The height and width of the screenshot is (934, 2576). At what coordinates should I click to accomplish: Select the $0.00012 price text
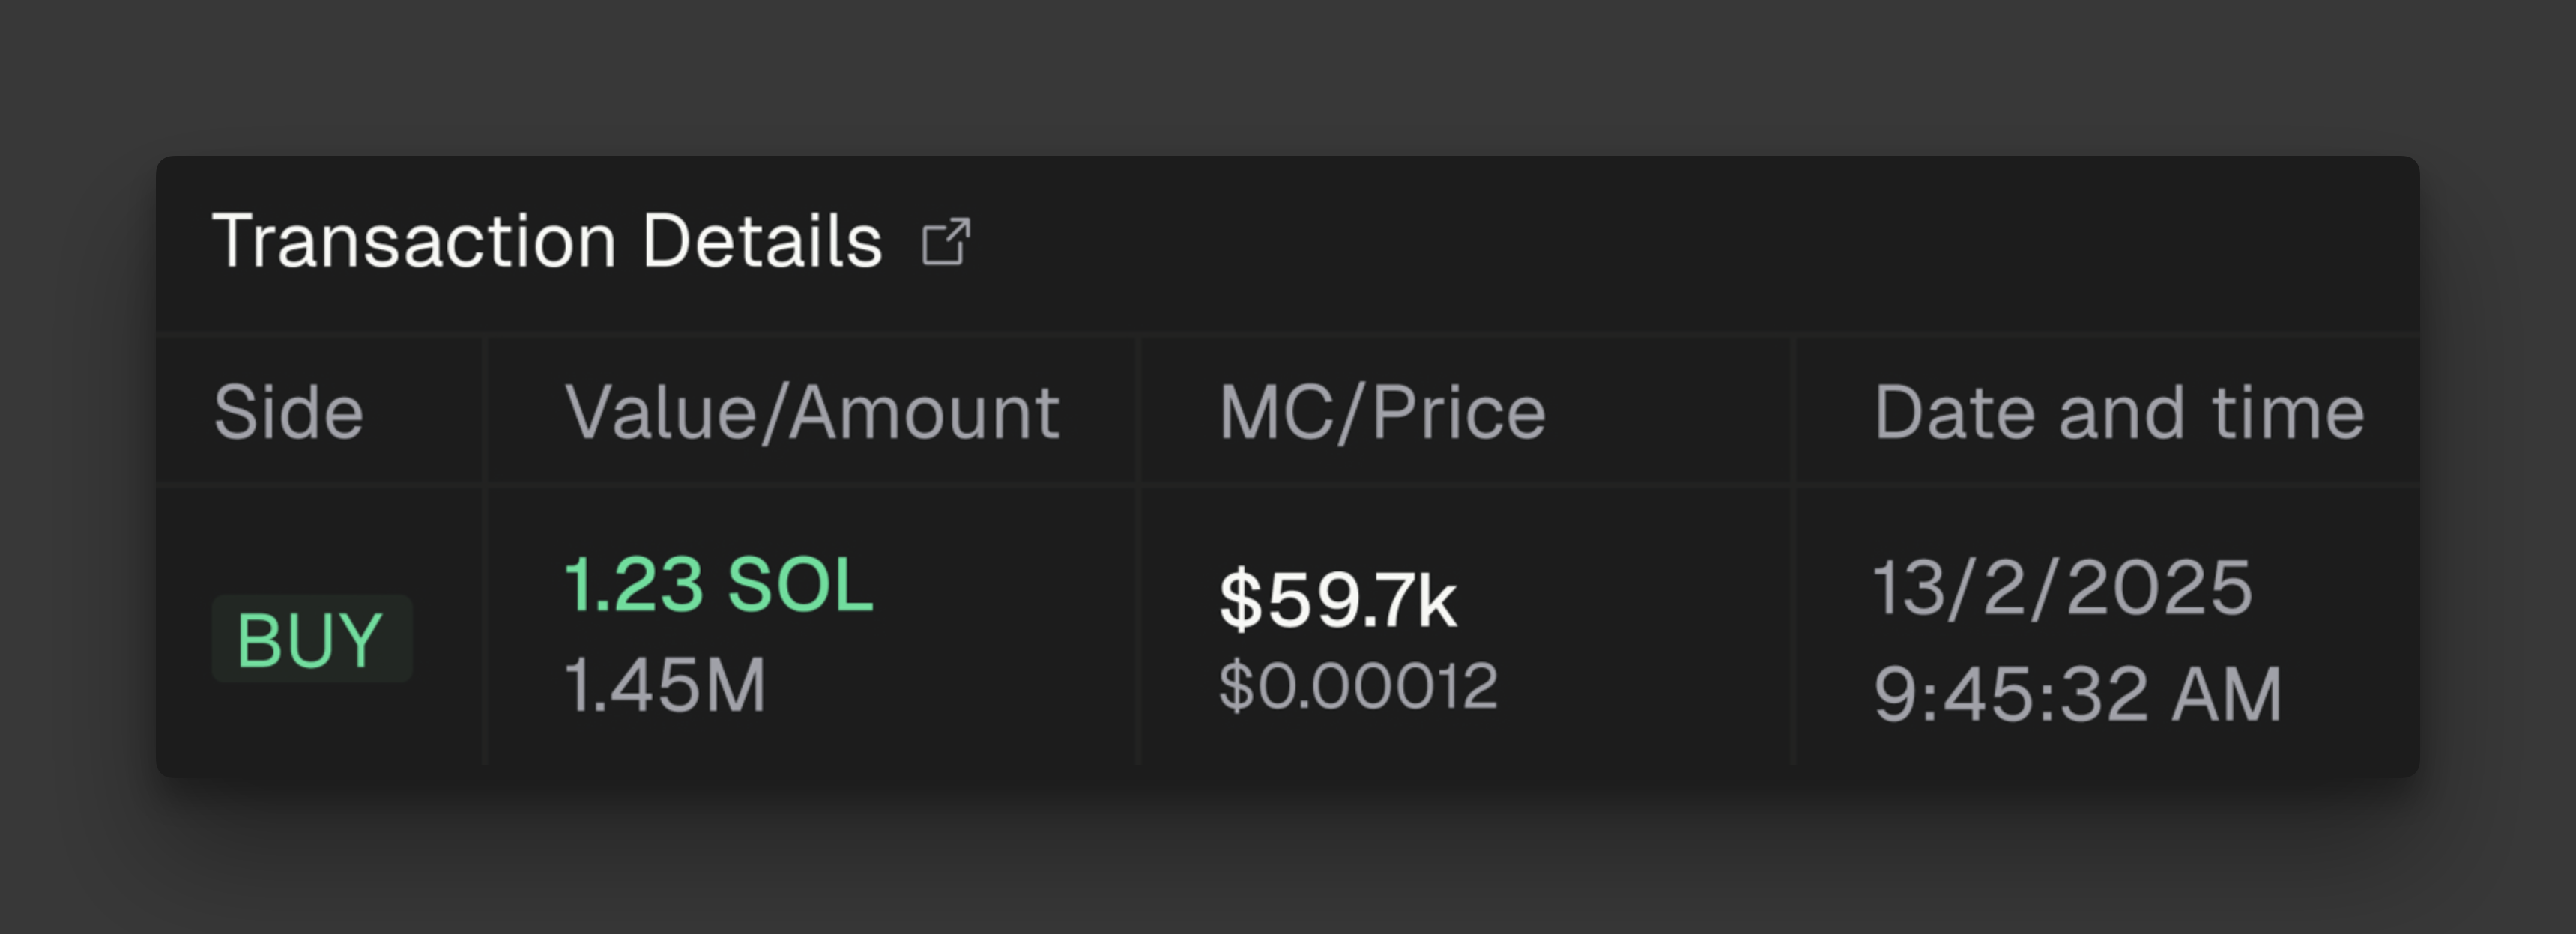coord(1358,687)
